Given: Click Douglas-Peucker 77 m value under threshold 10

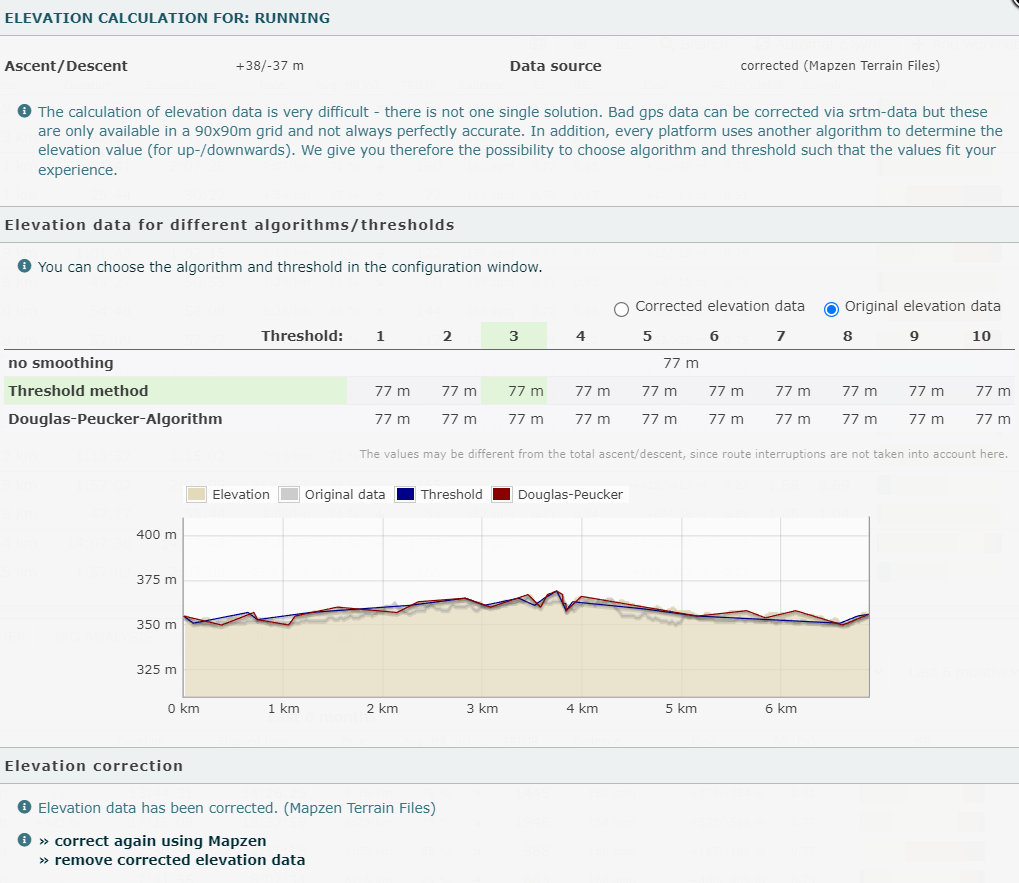Looking at the screenshot, I should [x=993, y=419].
